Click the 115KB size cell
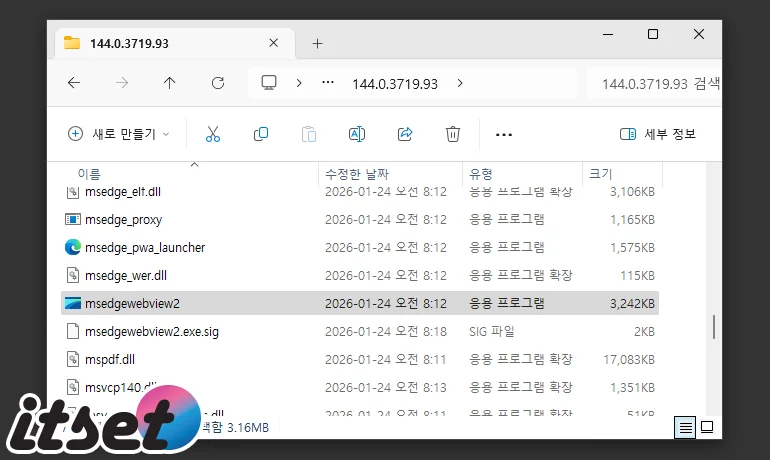 (x=637, y=276)
